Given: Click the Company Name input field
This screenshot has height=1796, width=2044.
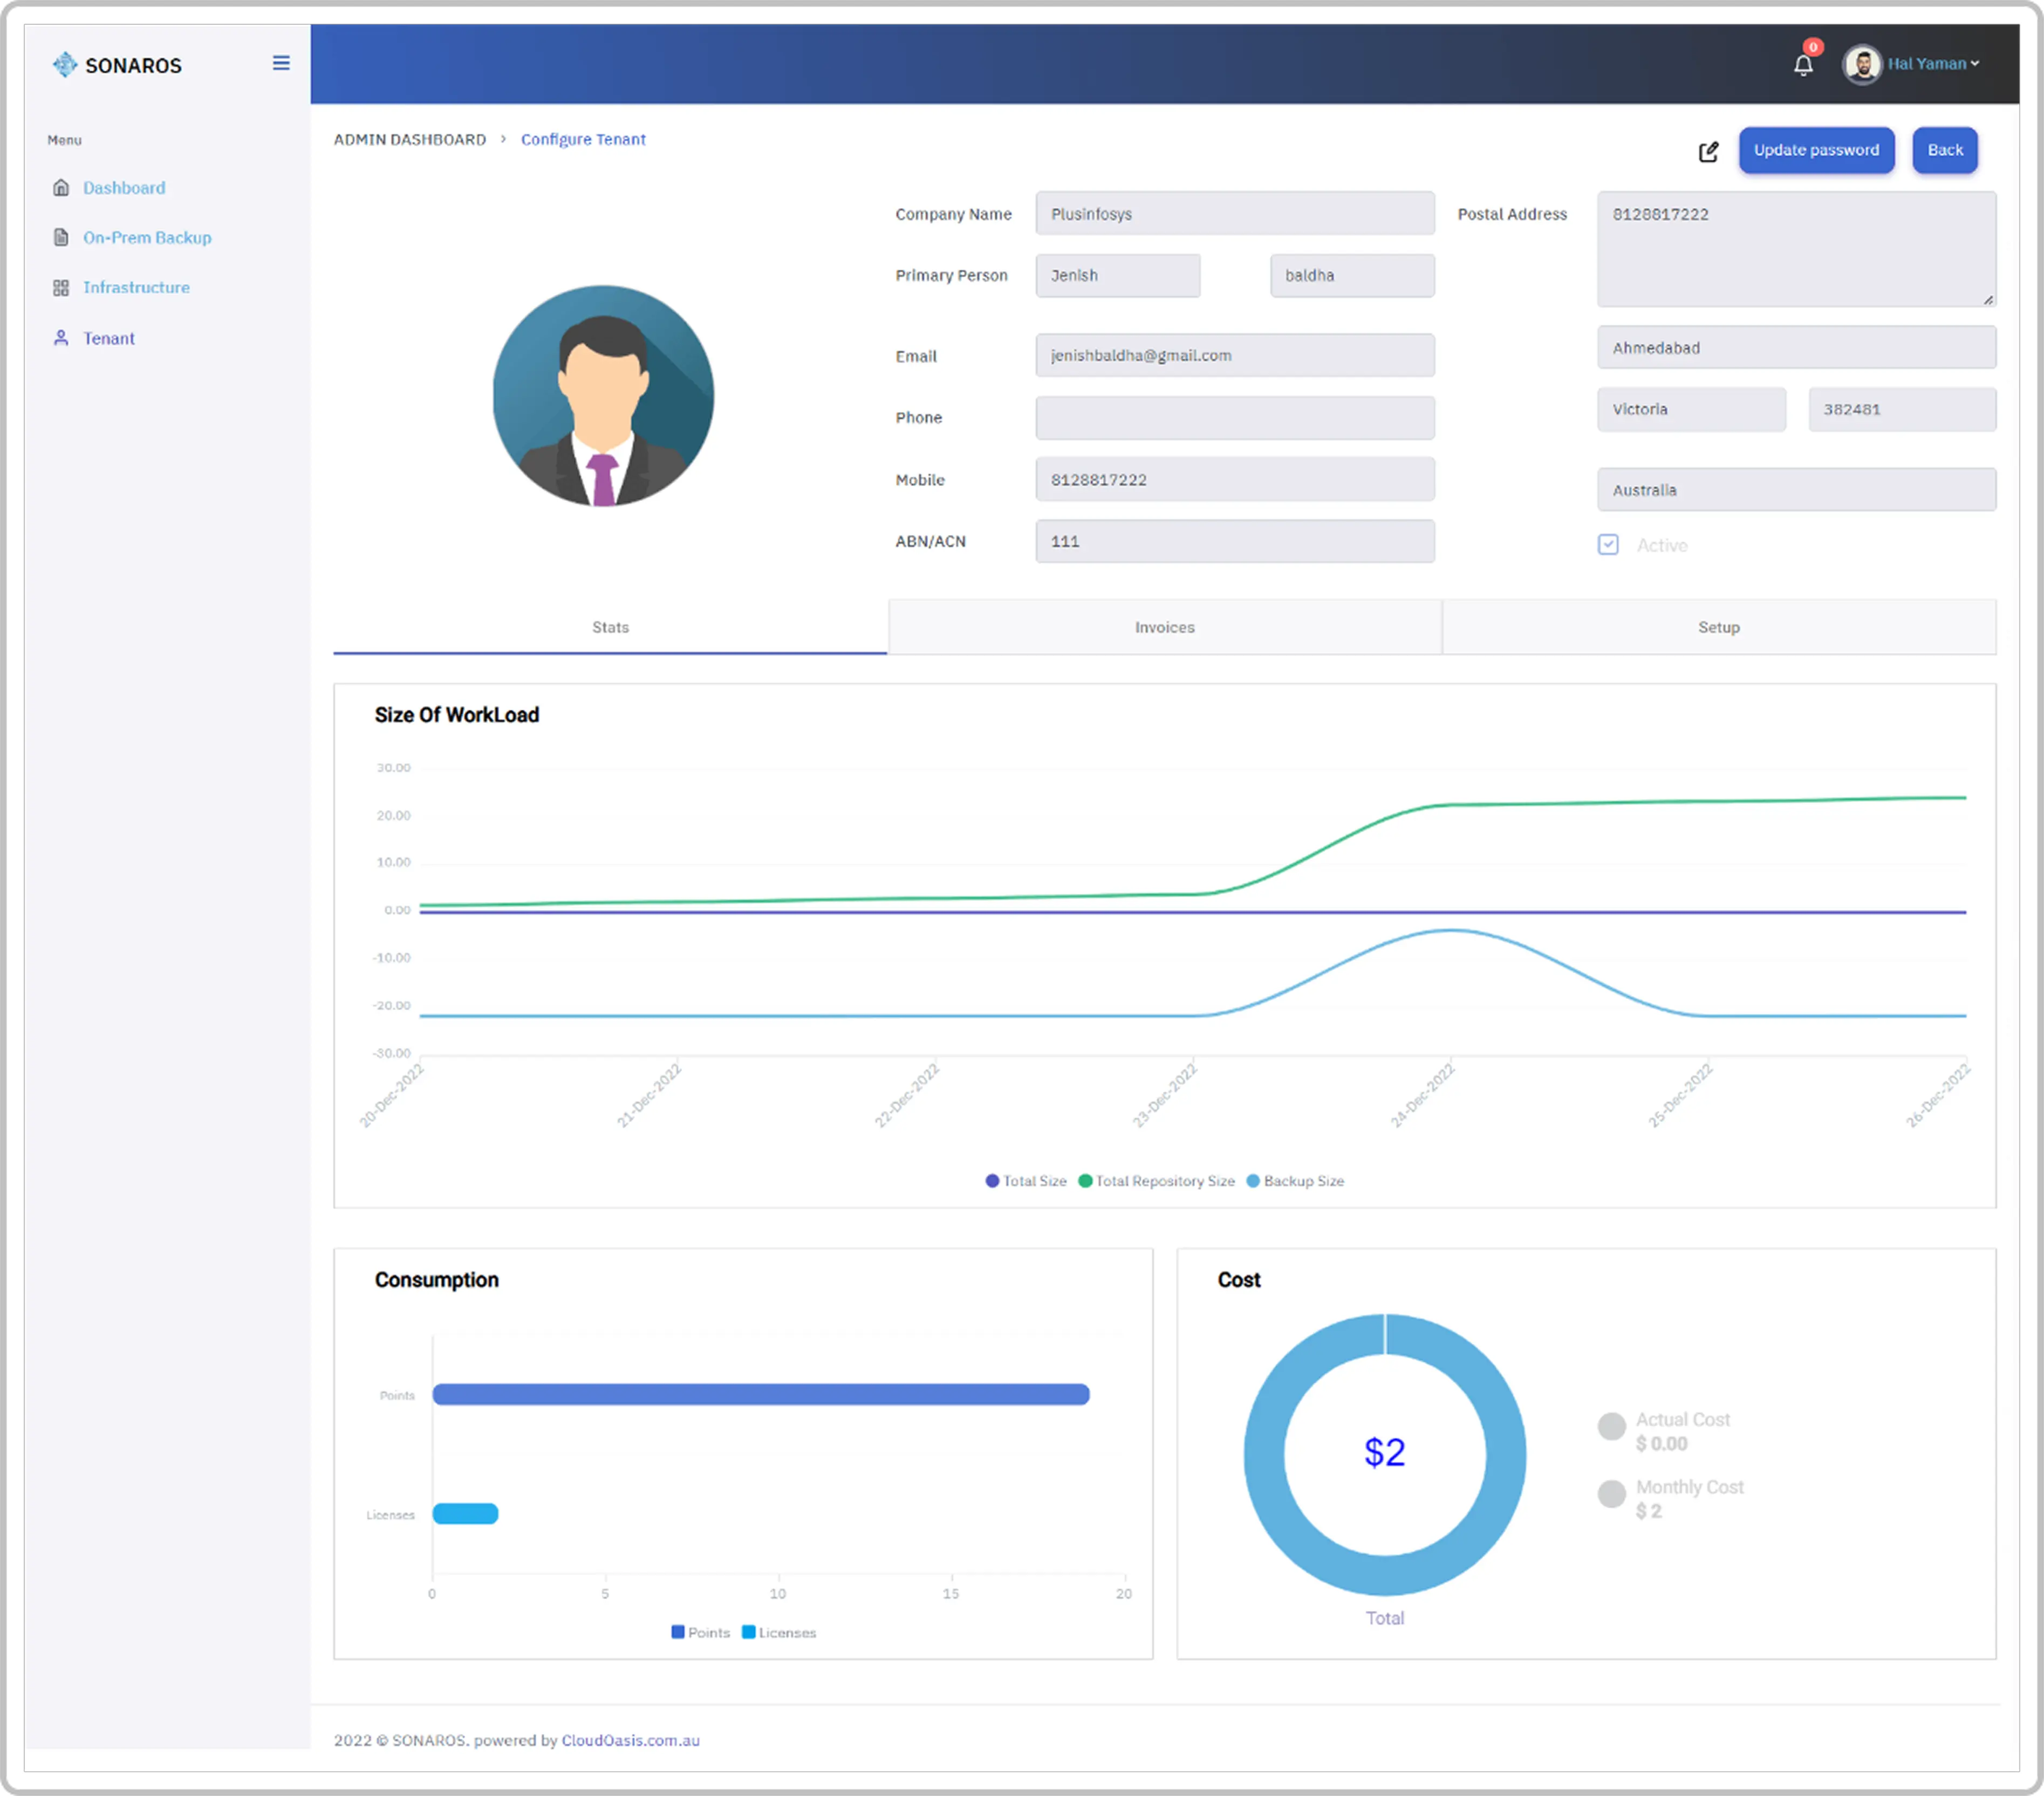Looking at the screenshot, I should click(x=1234, y=213).
